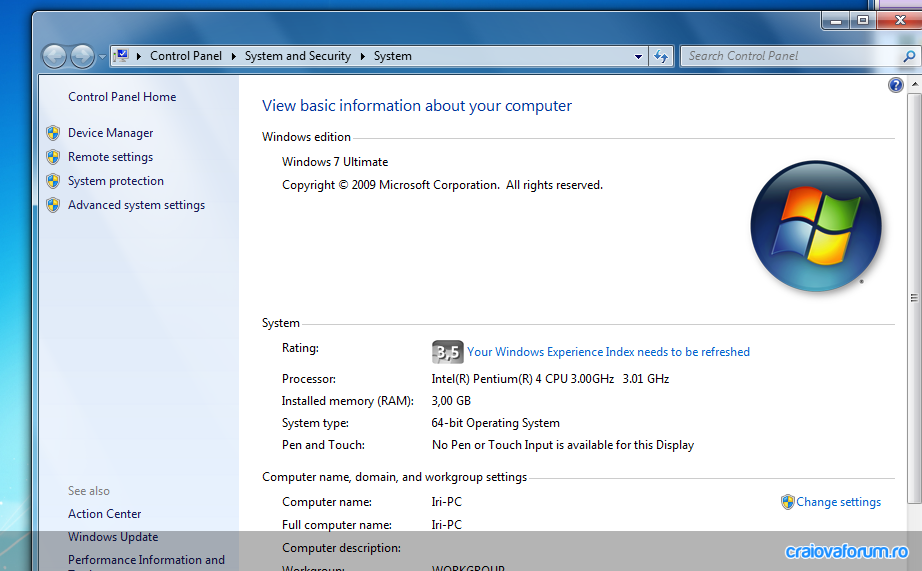
Task: Click the address bar Refresh button
Action: [661, 56]
